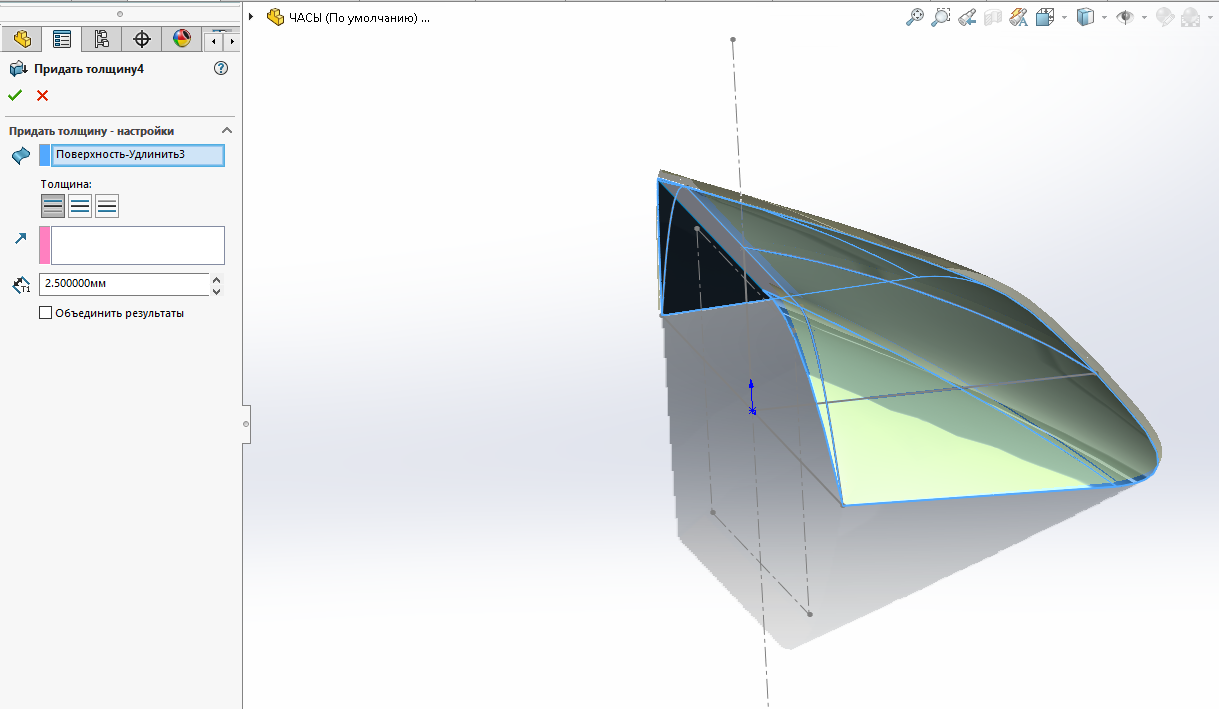The image size is (1219, 709).
Task: Cancel the feature with red X
Action: click(x=42, y=96)
